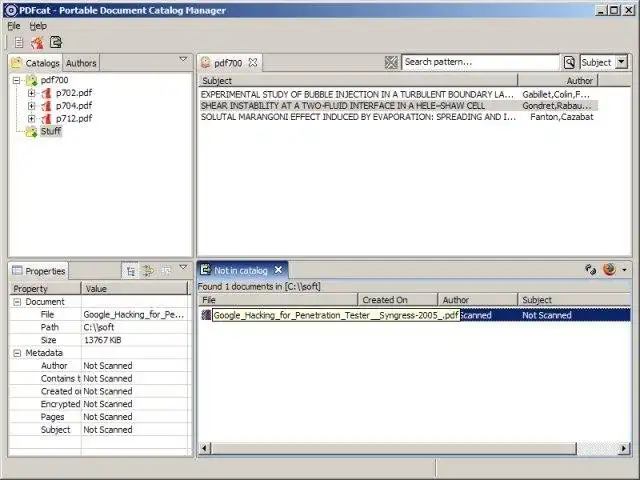Select p712.pdf in the catalog tree

pyautogui.click(x=74, y=118)
